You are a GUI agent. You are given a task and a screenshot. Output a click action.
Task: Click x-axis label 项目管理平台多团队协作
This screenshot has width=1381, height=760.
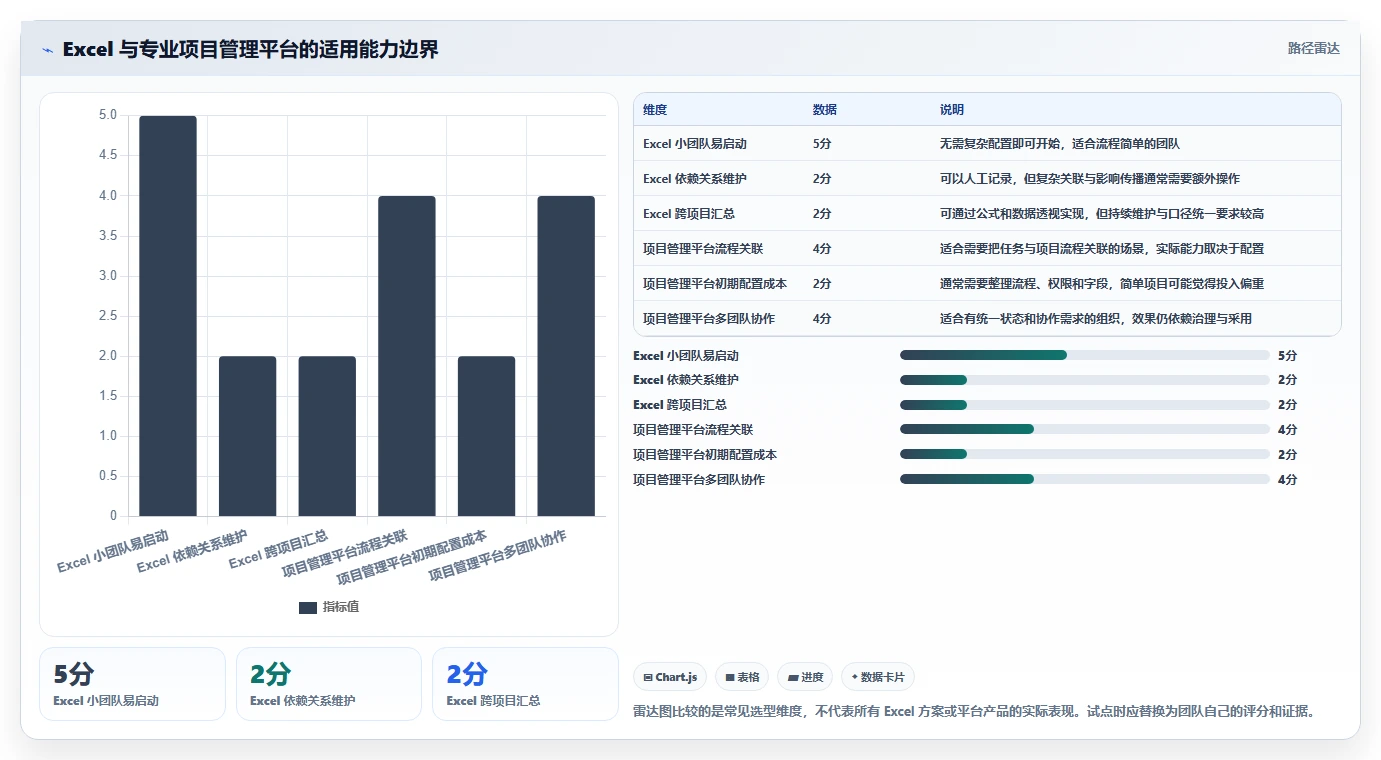498,557
